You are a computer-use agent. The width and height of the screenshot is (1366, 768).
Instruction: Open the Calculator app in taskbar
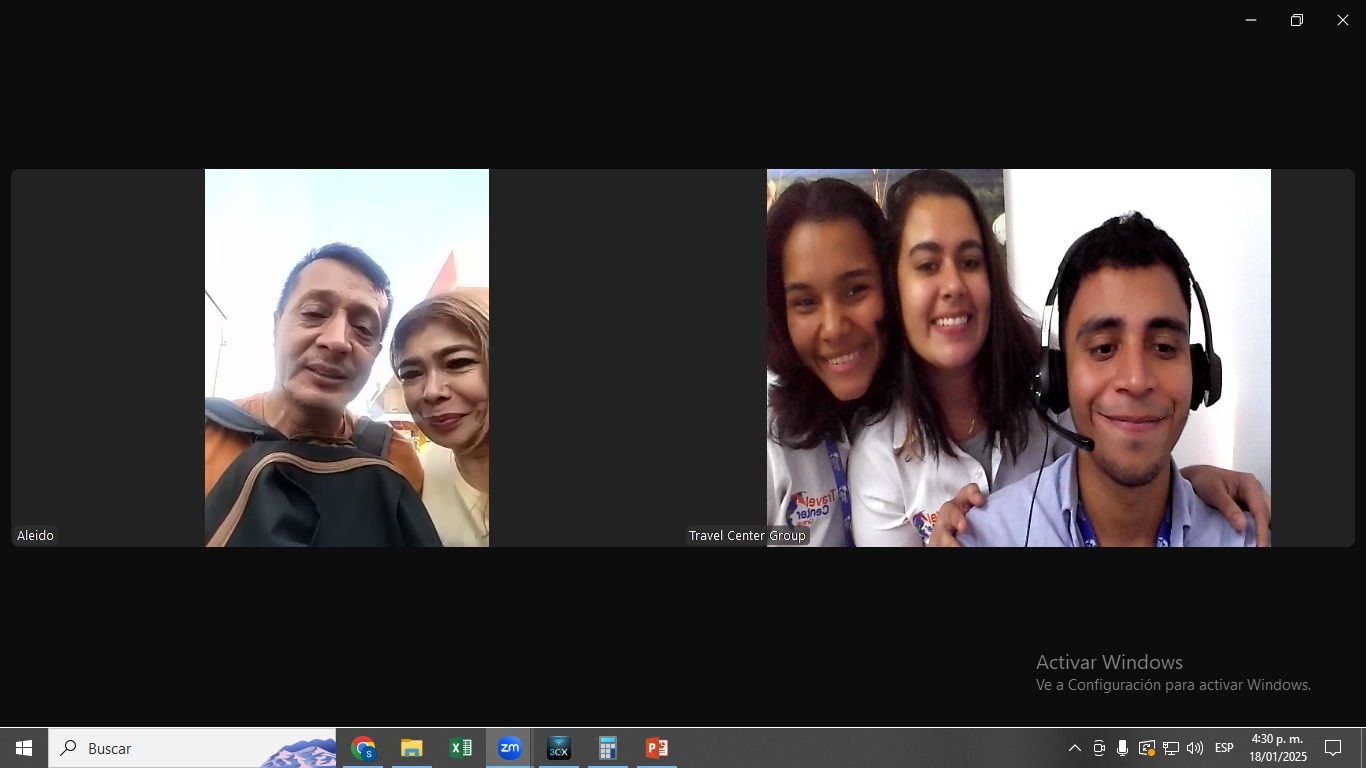607,748
